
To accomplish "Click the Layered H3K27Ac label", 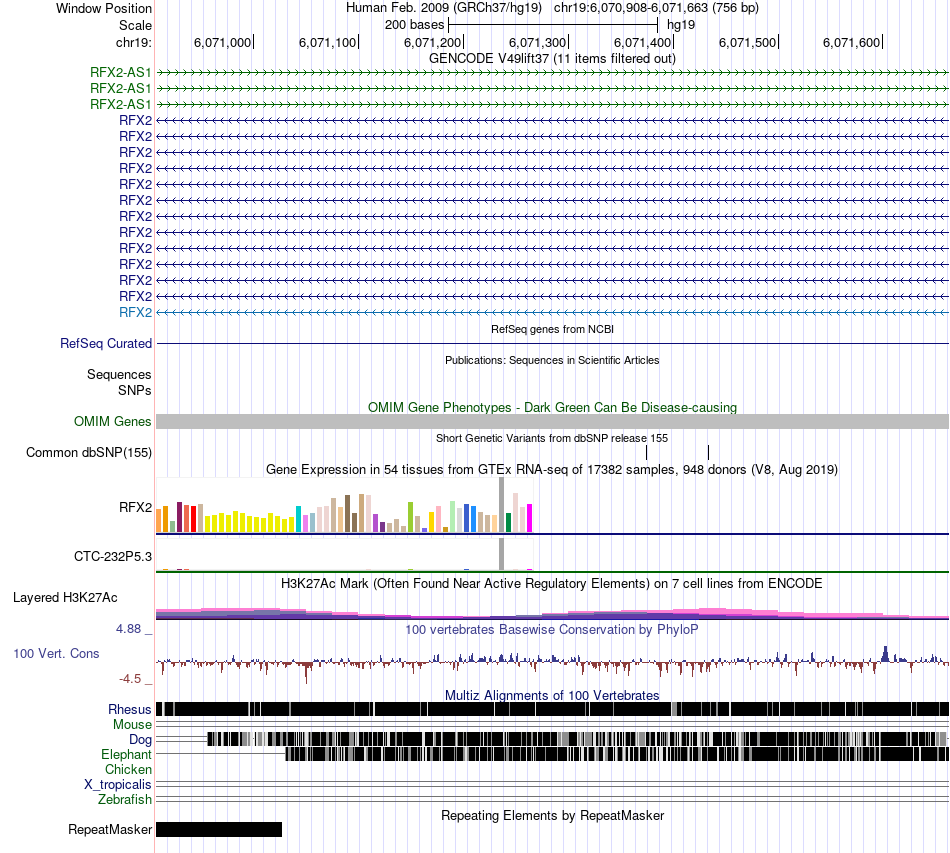I will pos(65,597).
